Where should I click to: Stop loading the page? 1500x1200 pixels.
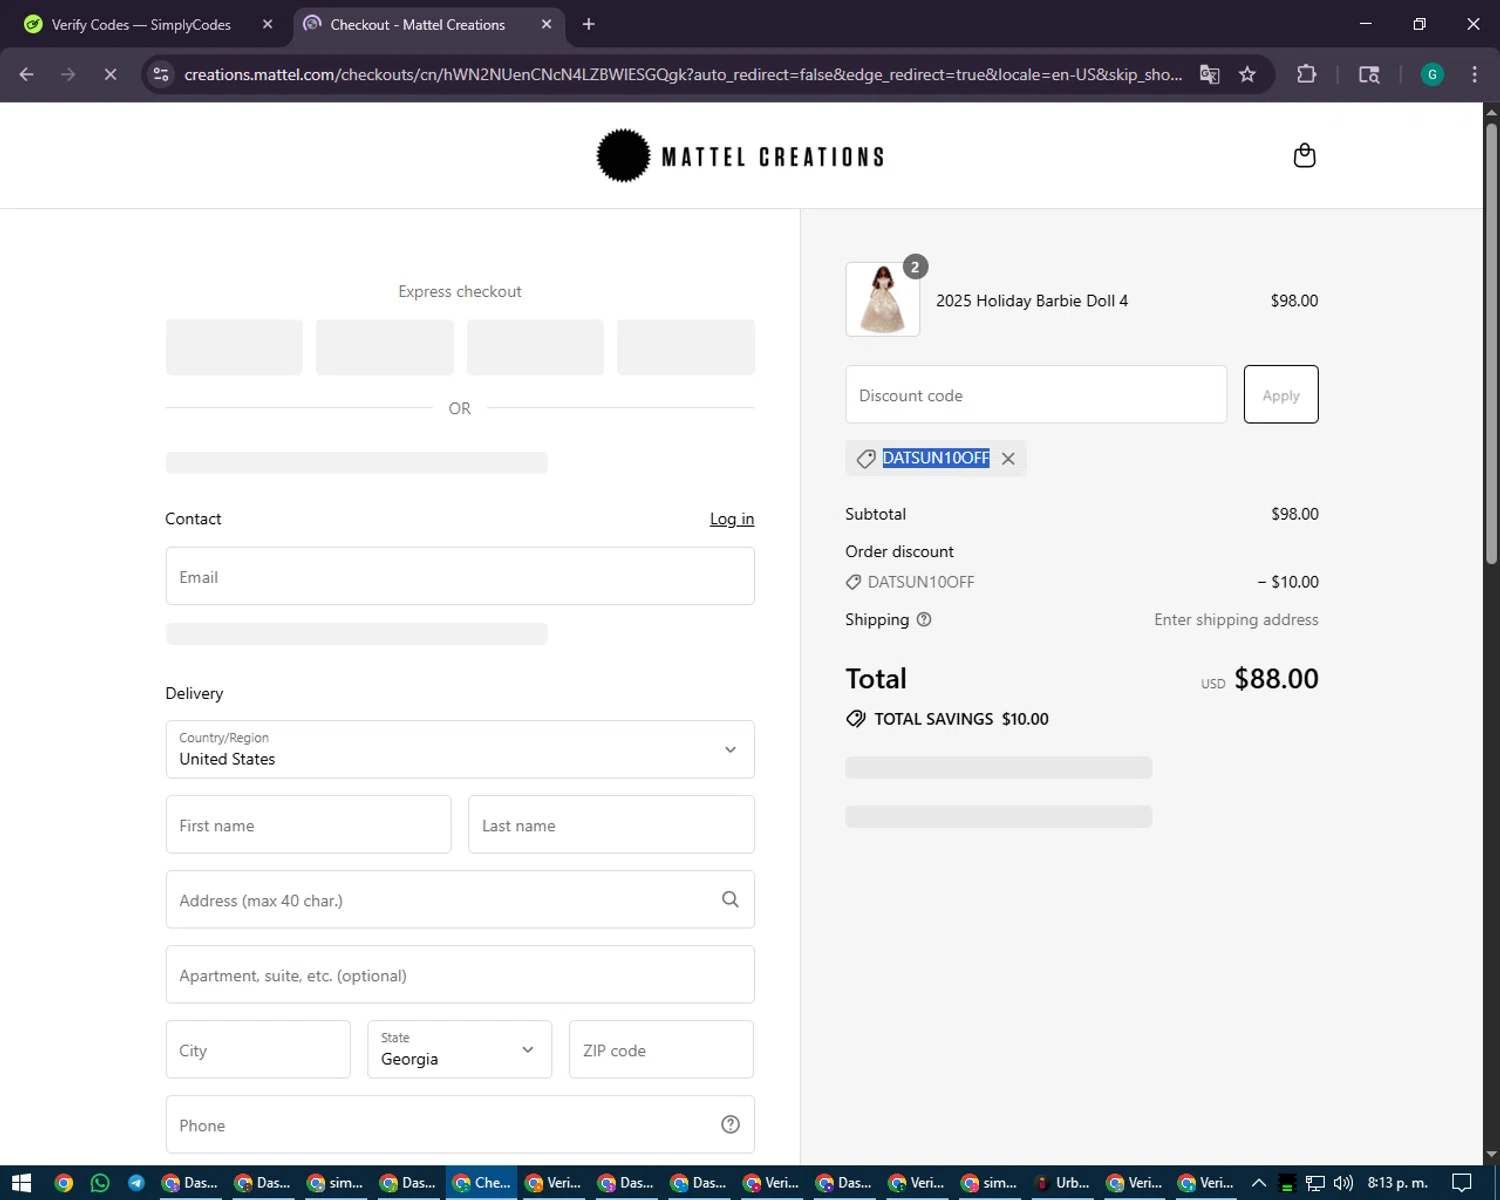point(110,74)
